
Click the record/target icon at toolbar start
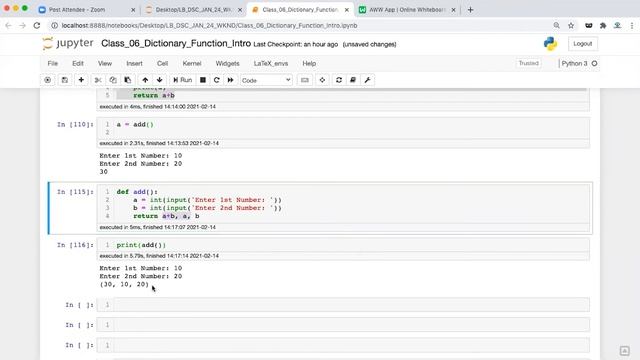[x=48, y=80]
